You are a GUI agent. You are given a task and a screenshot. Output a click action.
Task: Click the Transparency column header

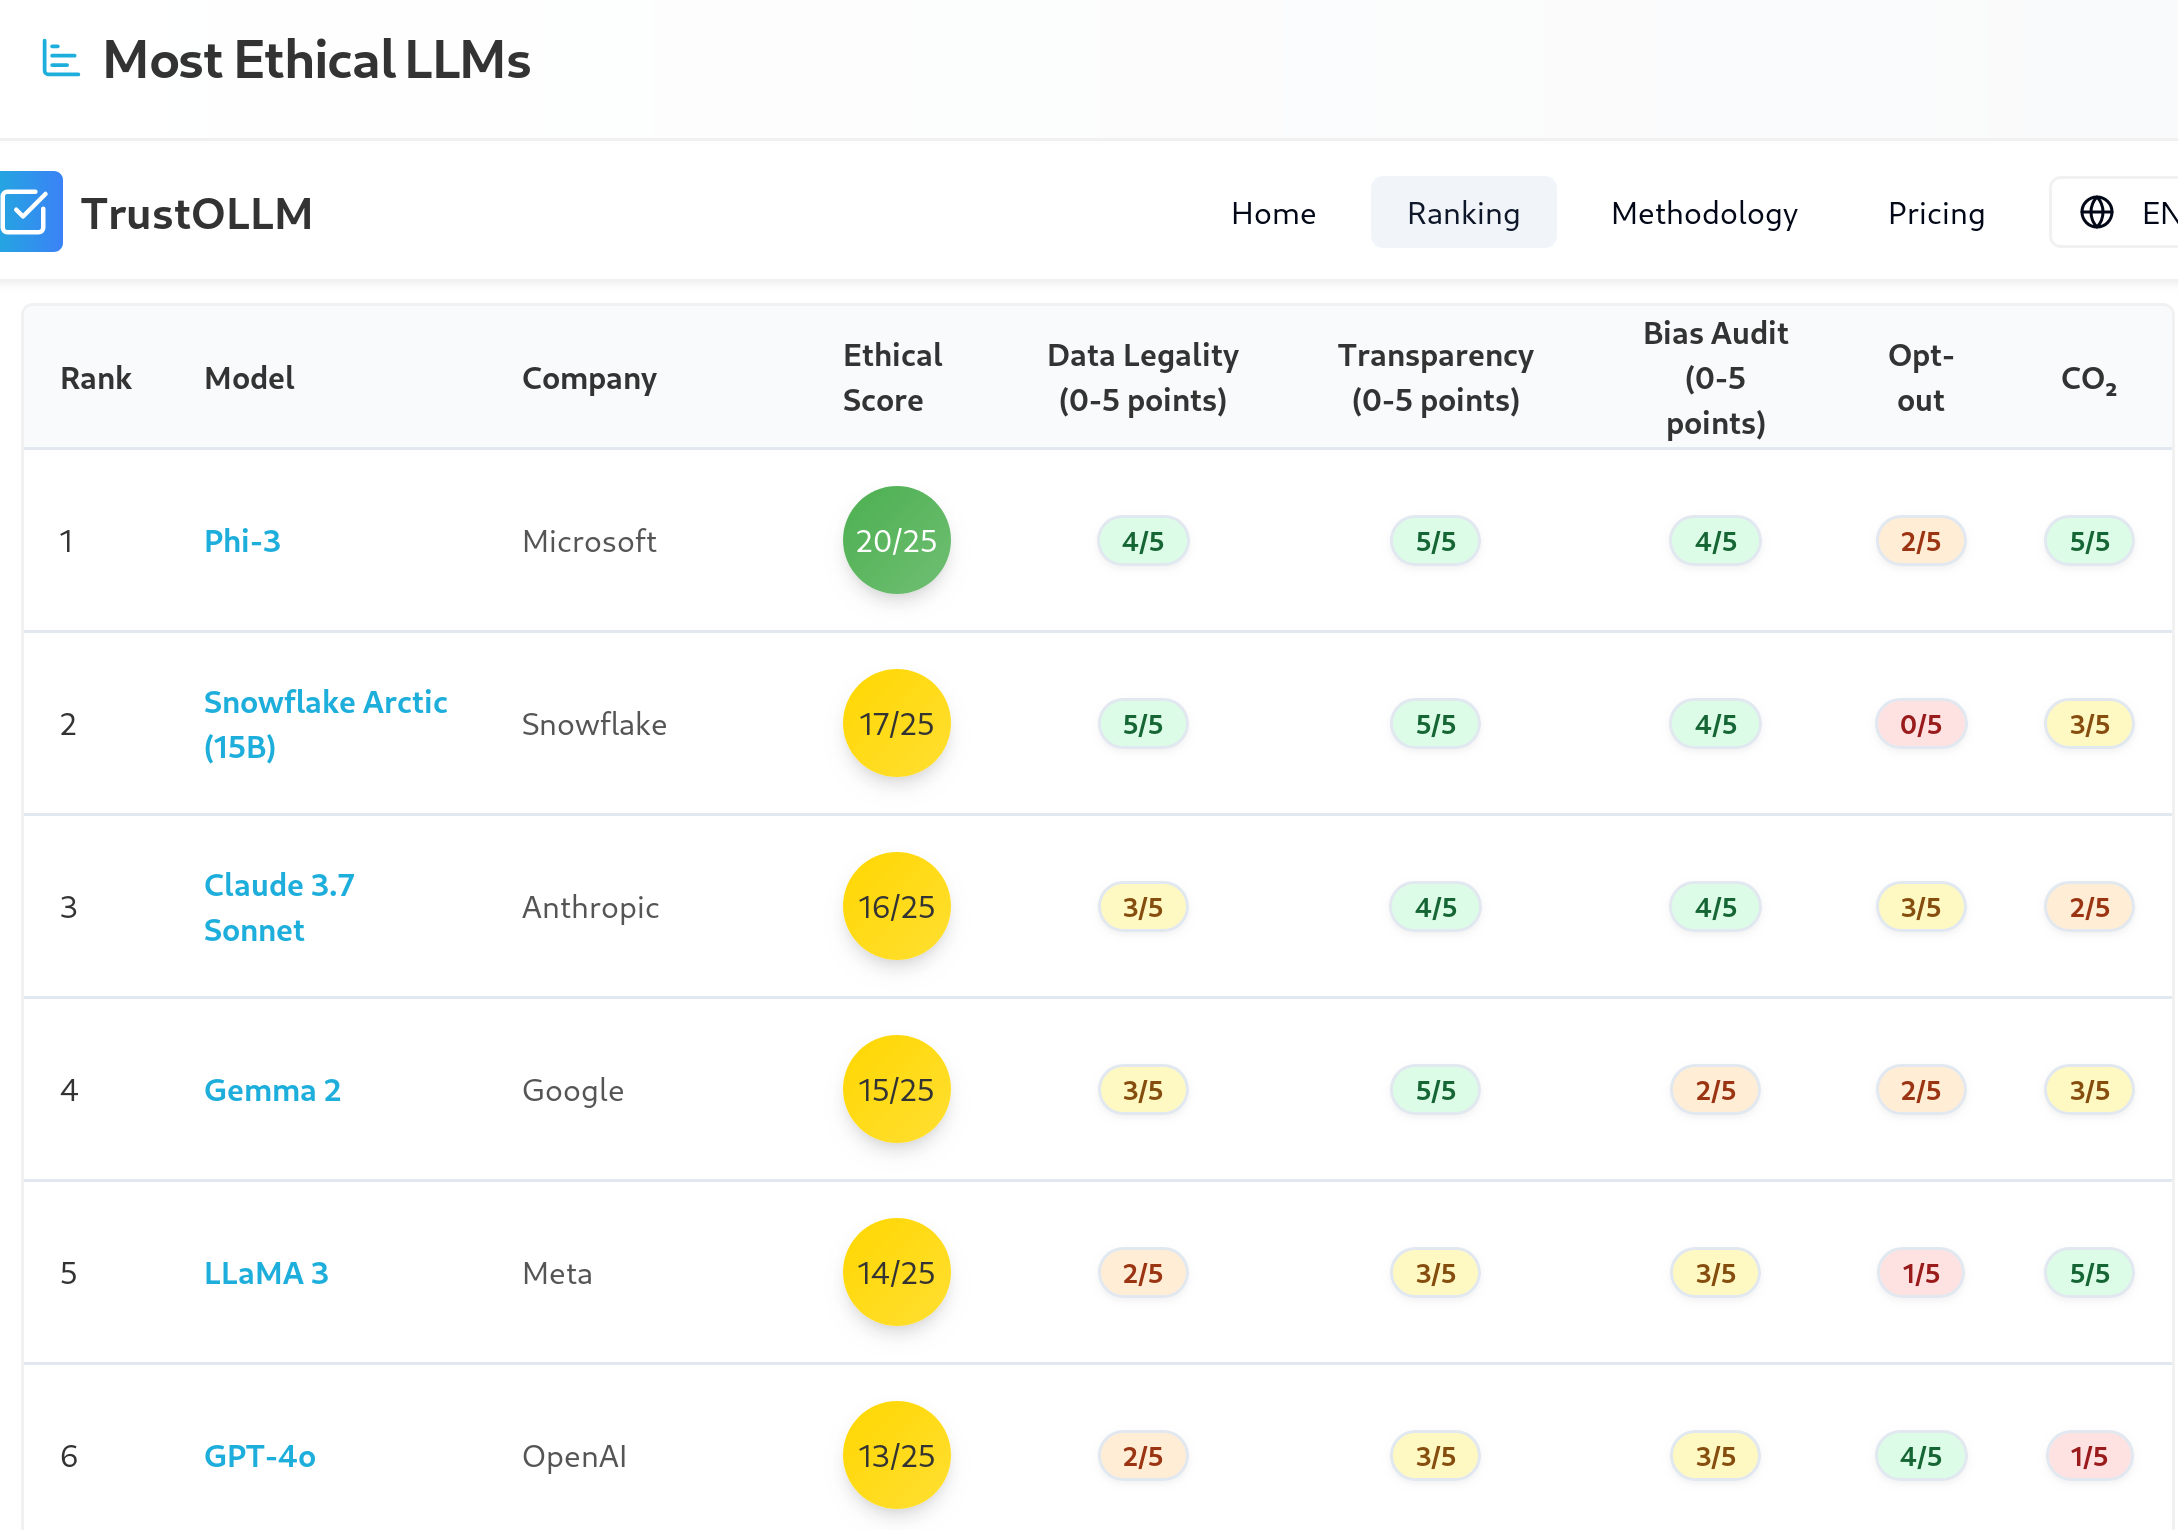click(x=1435, y=378)
